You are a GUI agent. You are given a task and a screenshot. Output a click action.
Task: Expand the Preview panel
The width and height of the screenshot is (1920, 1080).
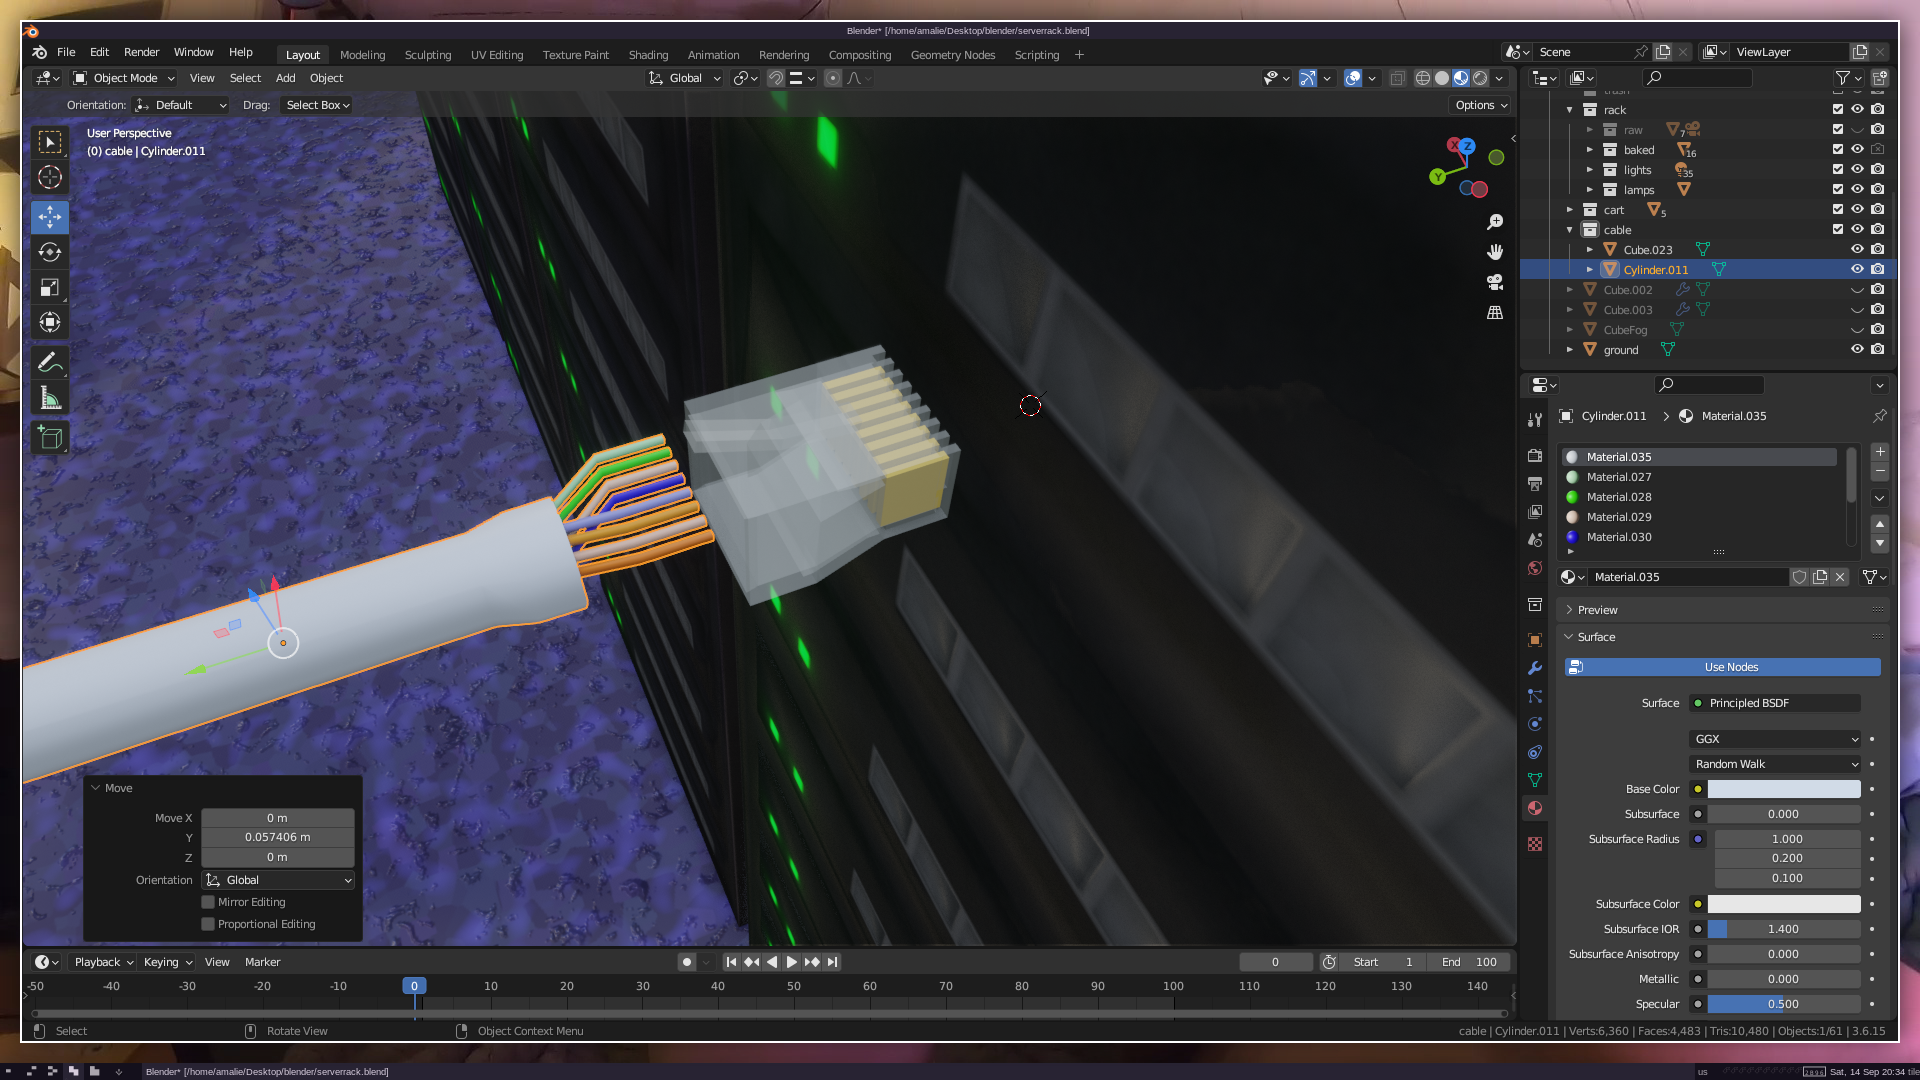tap(1597, 610)
